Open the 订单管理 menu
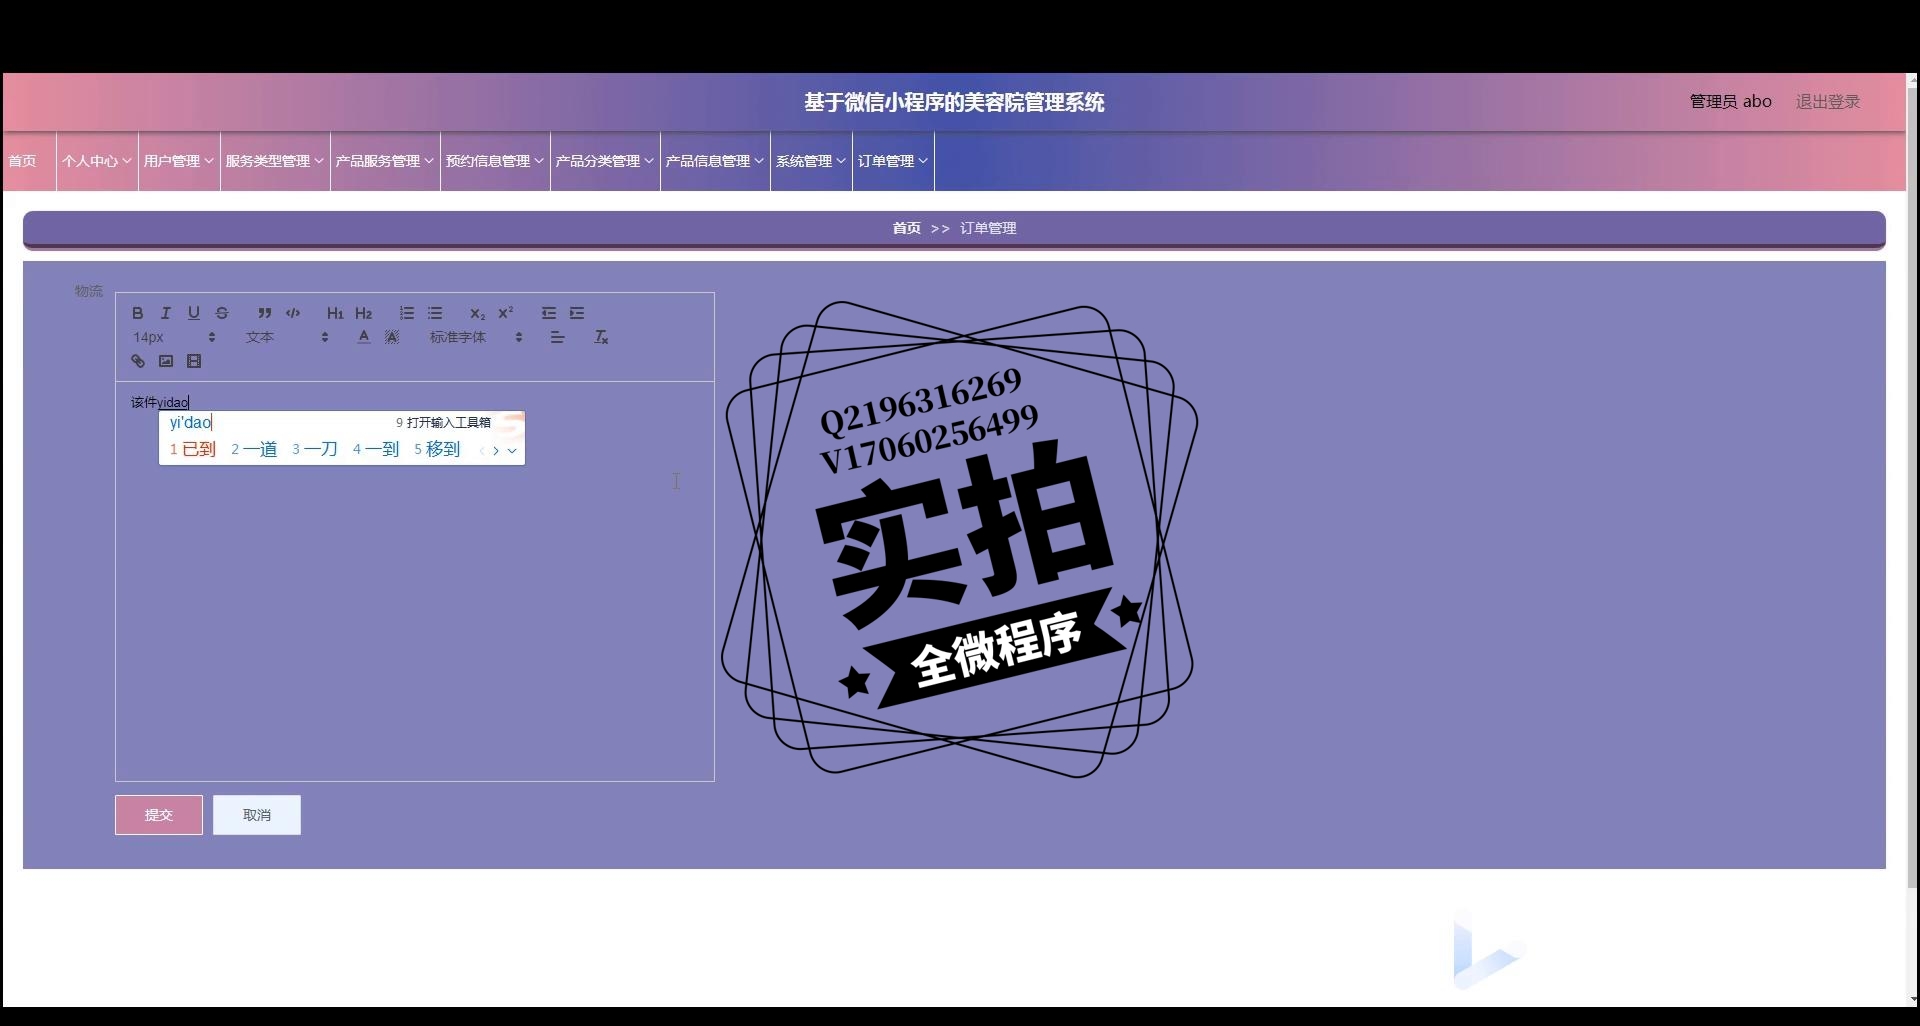Image resolution: width=1920 pixels, height=1026 pixels. tap(893, 161)
